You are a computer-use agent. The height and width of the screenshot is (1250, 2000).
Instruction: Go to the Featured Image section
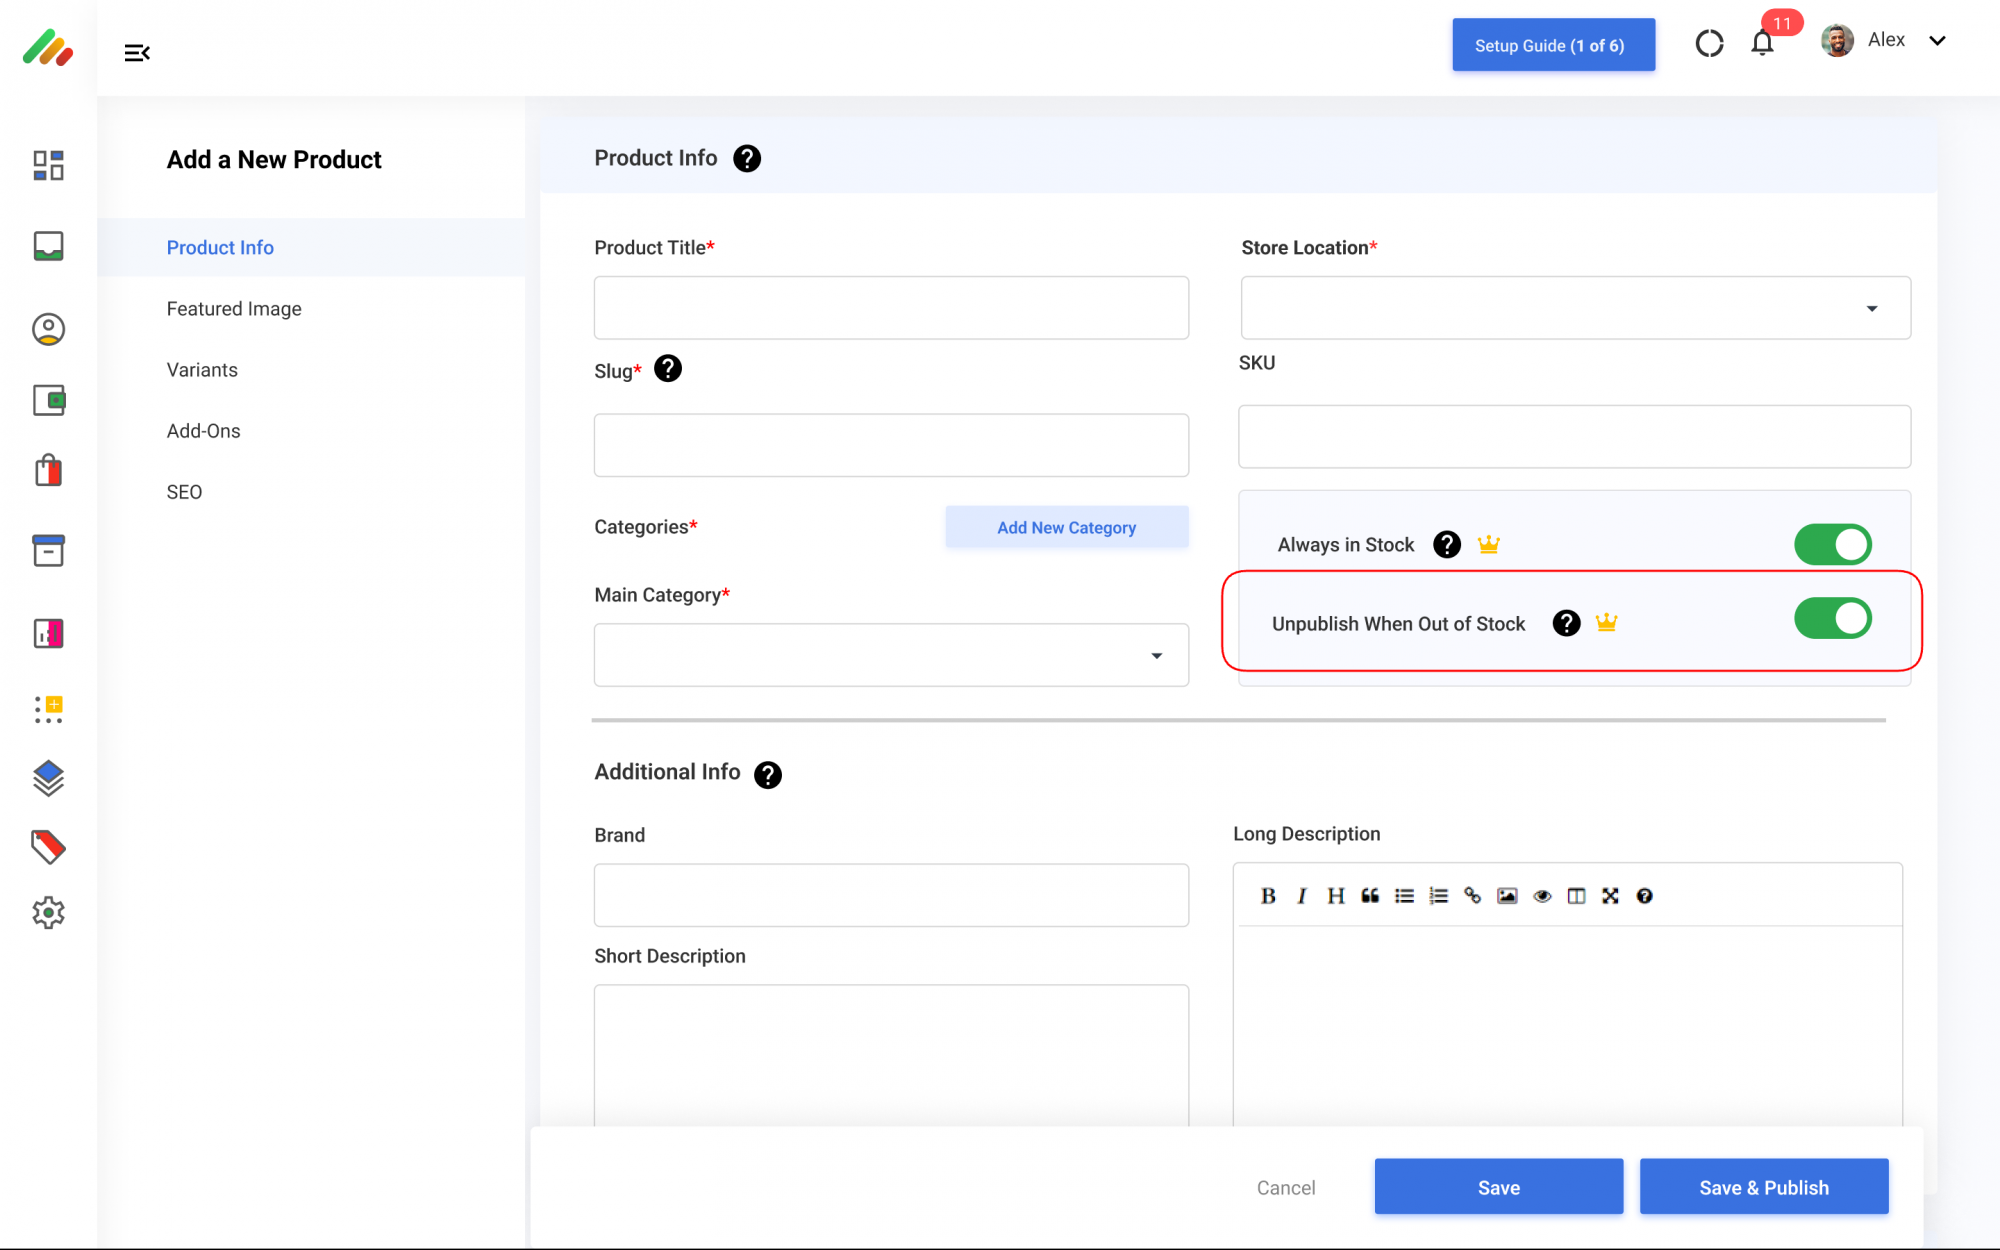pos(234,309)
